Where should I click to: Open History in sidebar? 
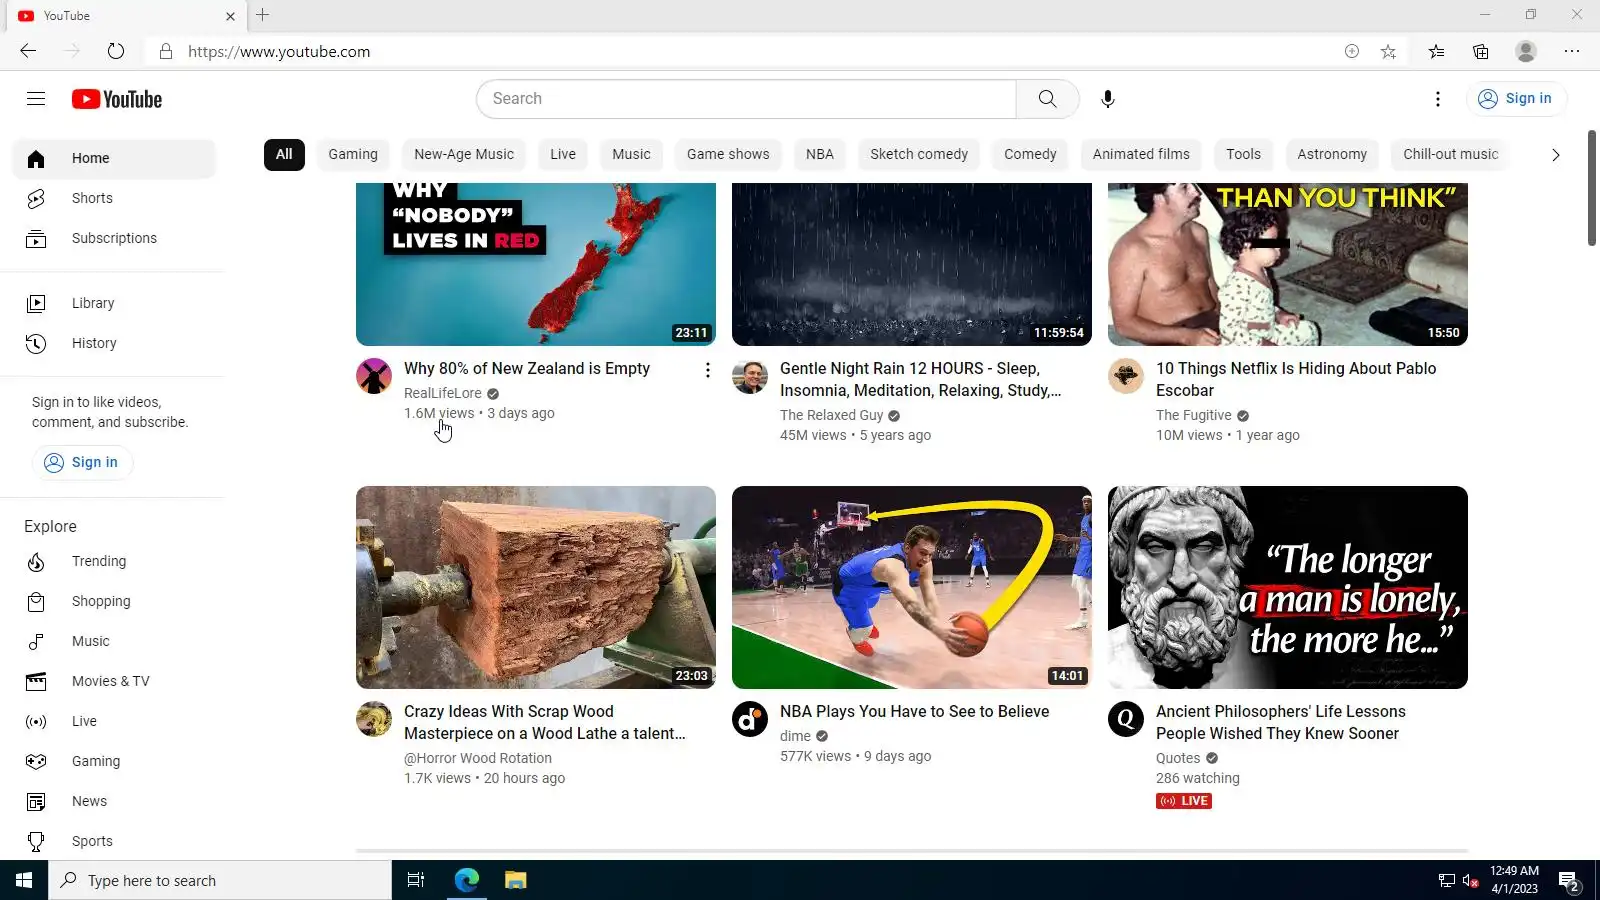(x=114, y=343)
